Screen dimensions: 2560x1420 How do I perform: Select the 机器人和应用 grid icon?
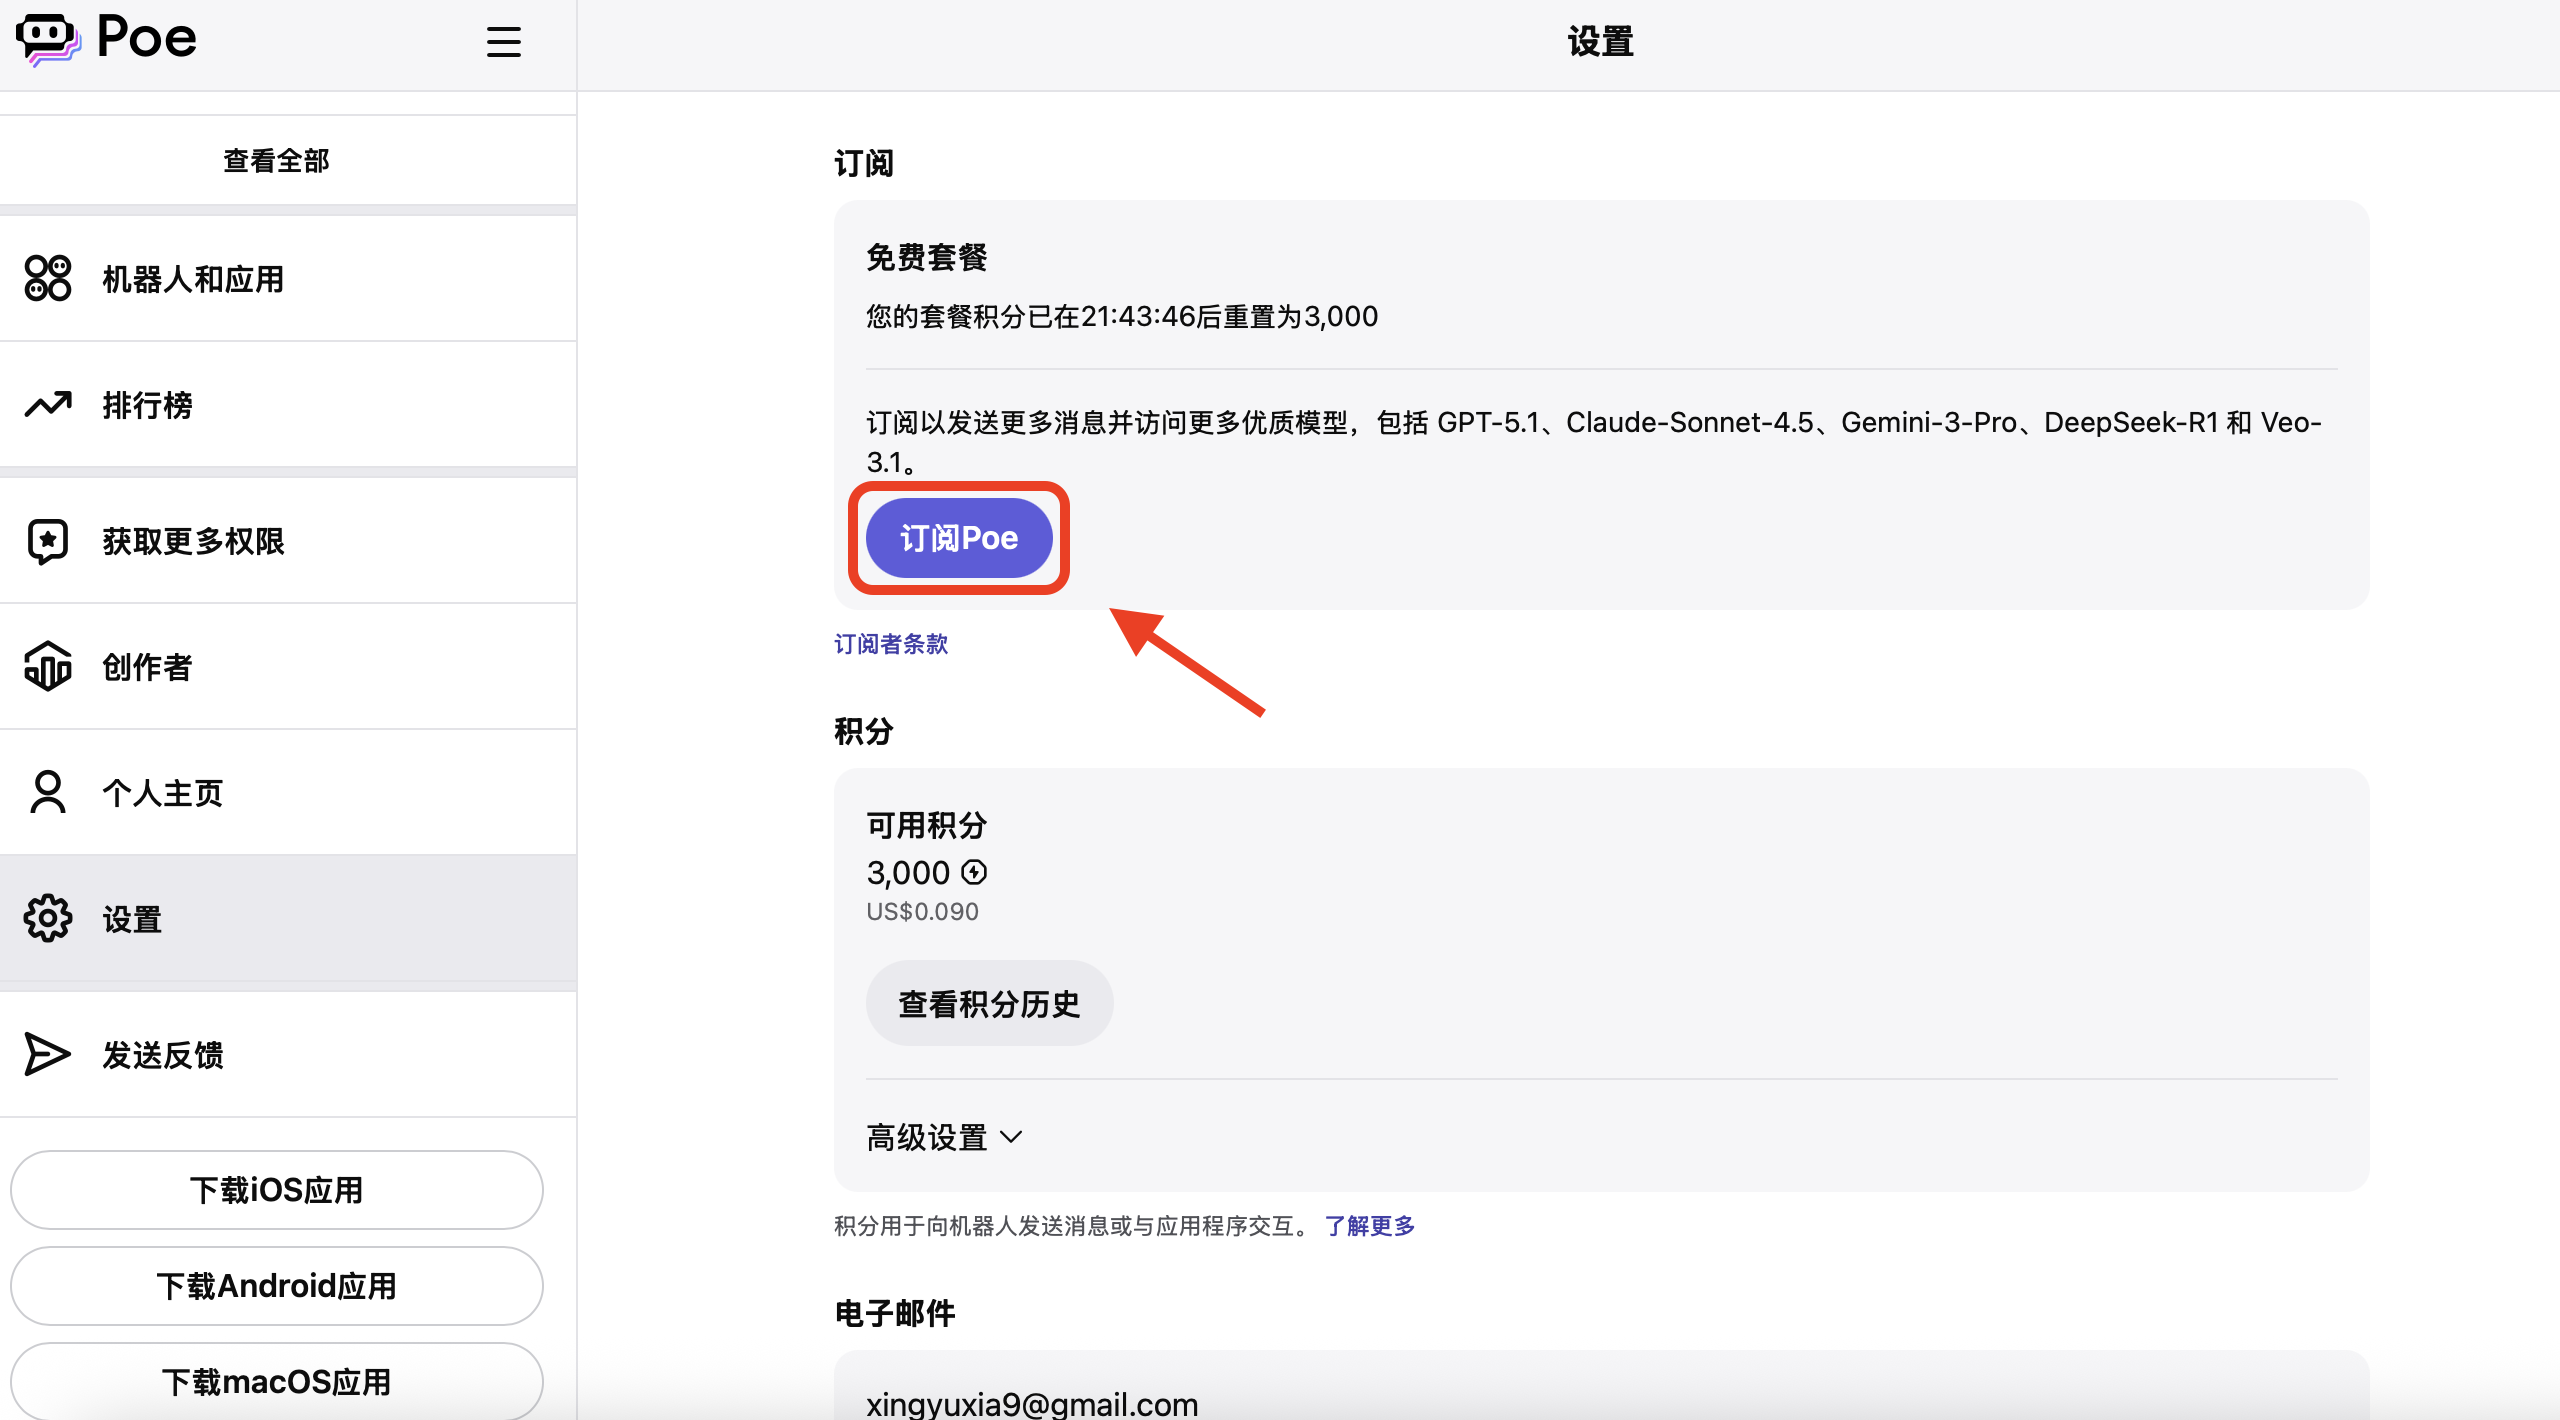(x=46, y=279)
